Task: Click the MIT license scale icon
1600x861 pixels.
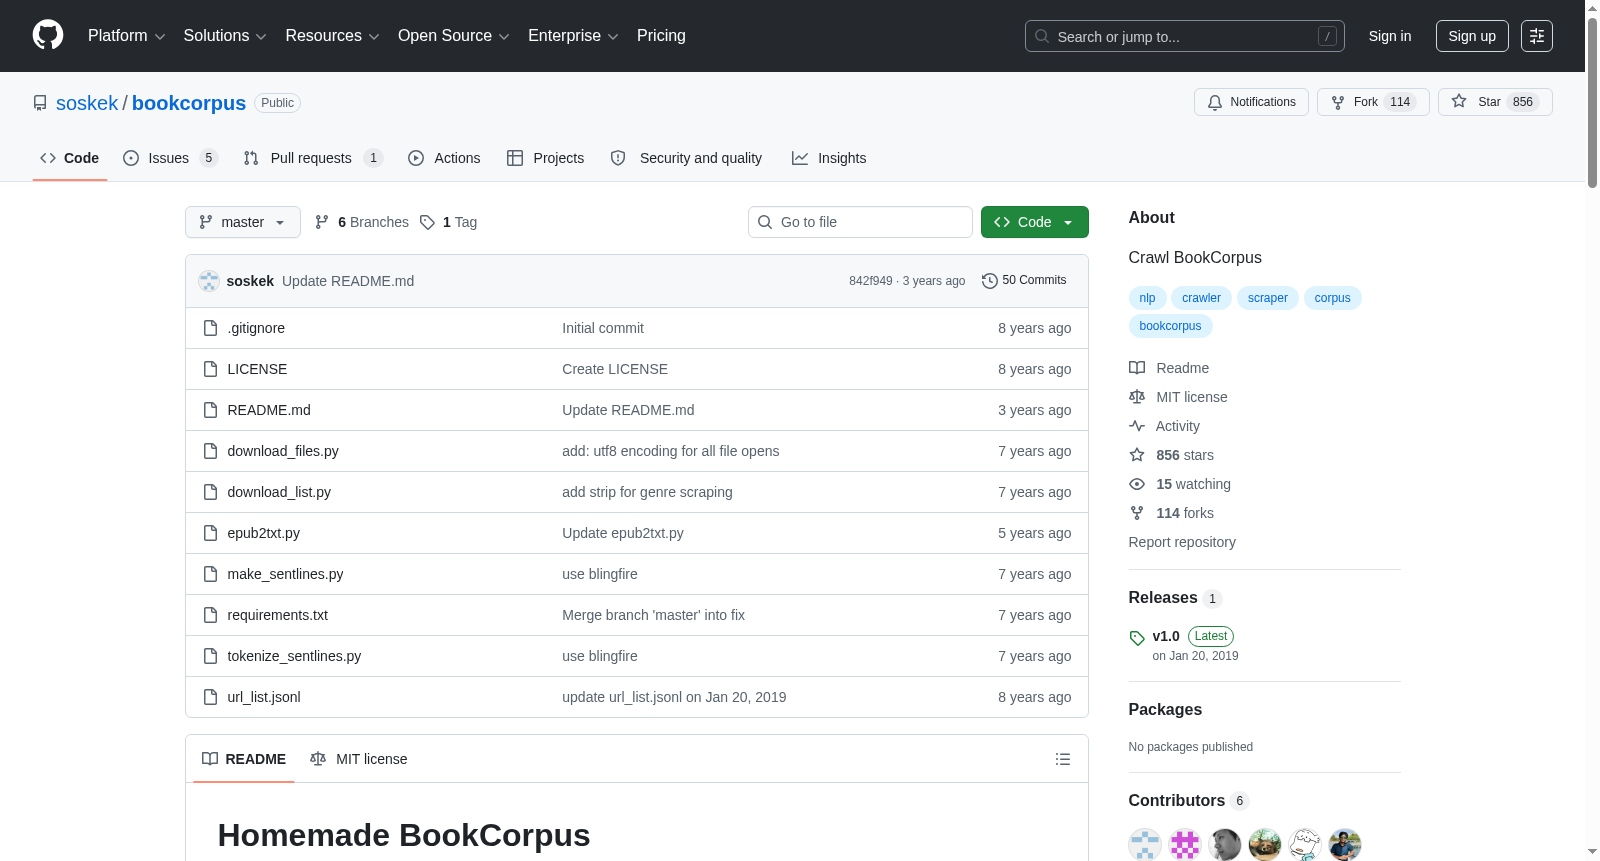Action: 1137,397
